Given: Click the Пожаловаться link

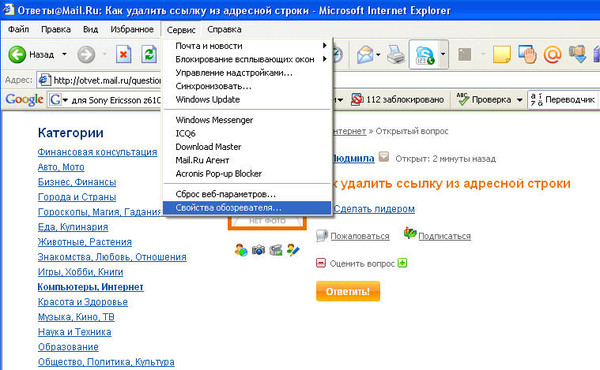Looking at the screenshot, I should (x=360, y=236).
